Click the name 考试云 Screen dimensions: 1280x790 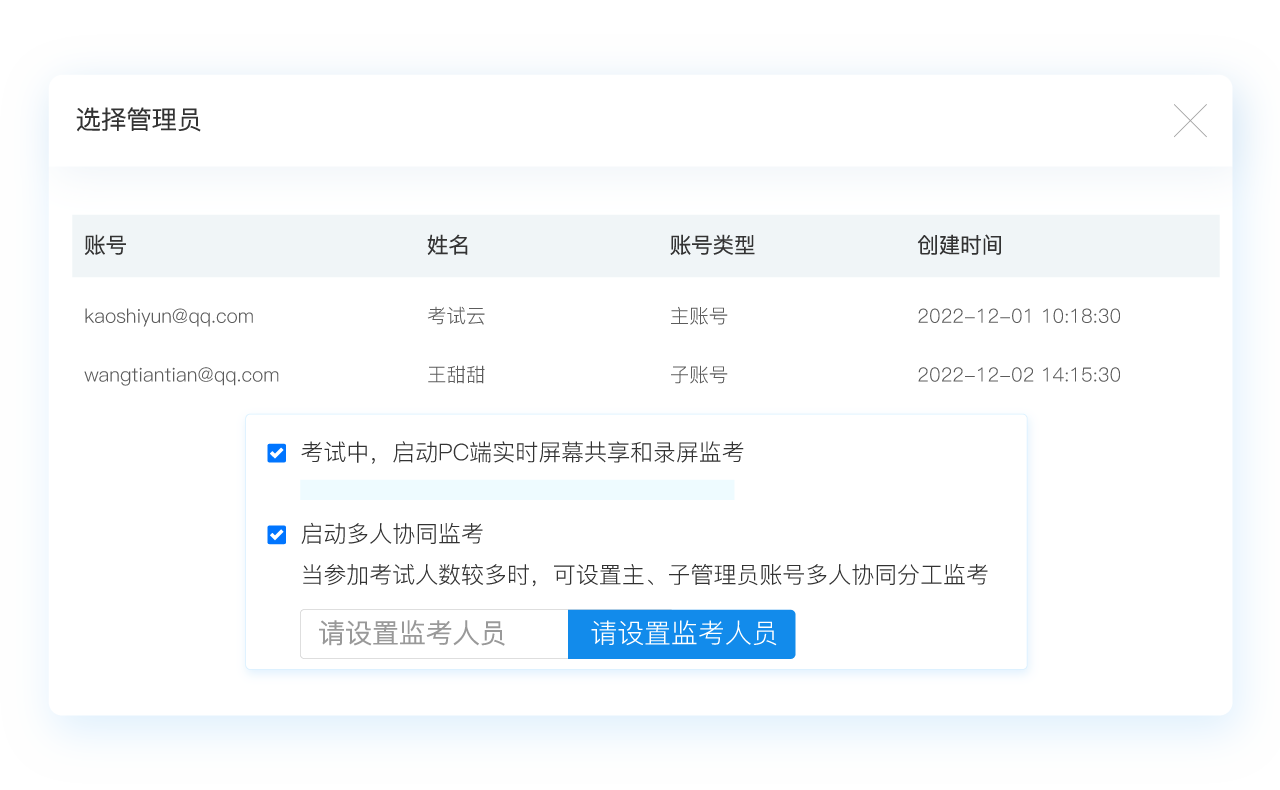click(456, 317)
